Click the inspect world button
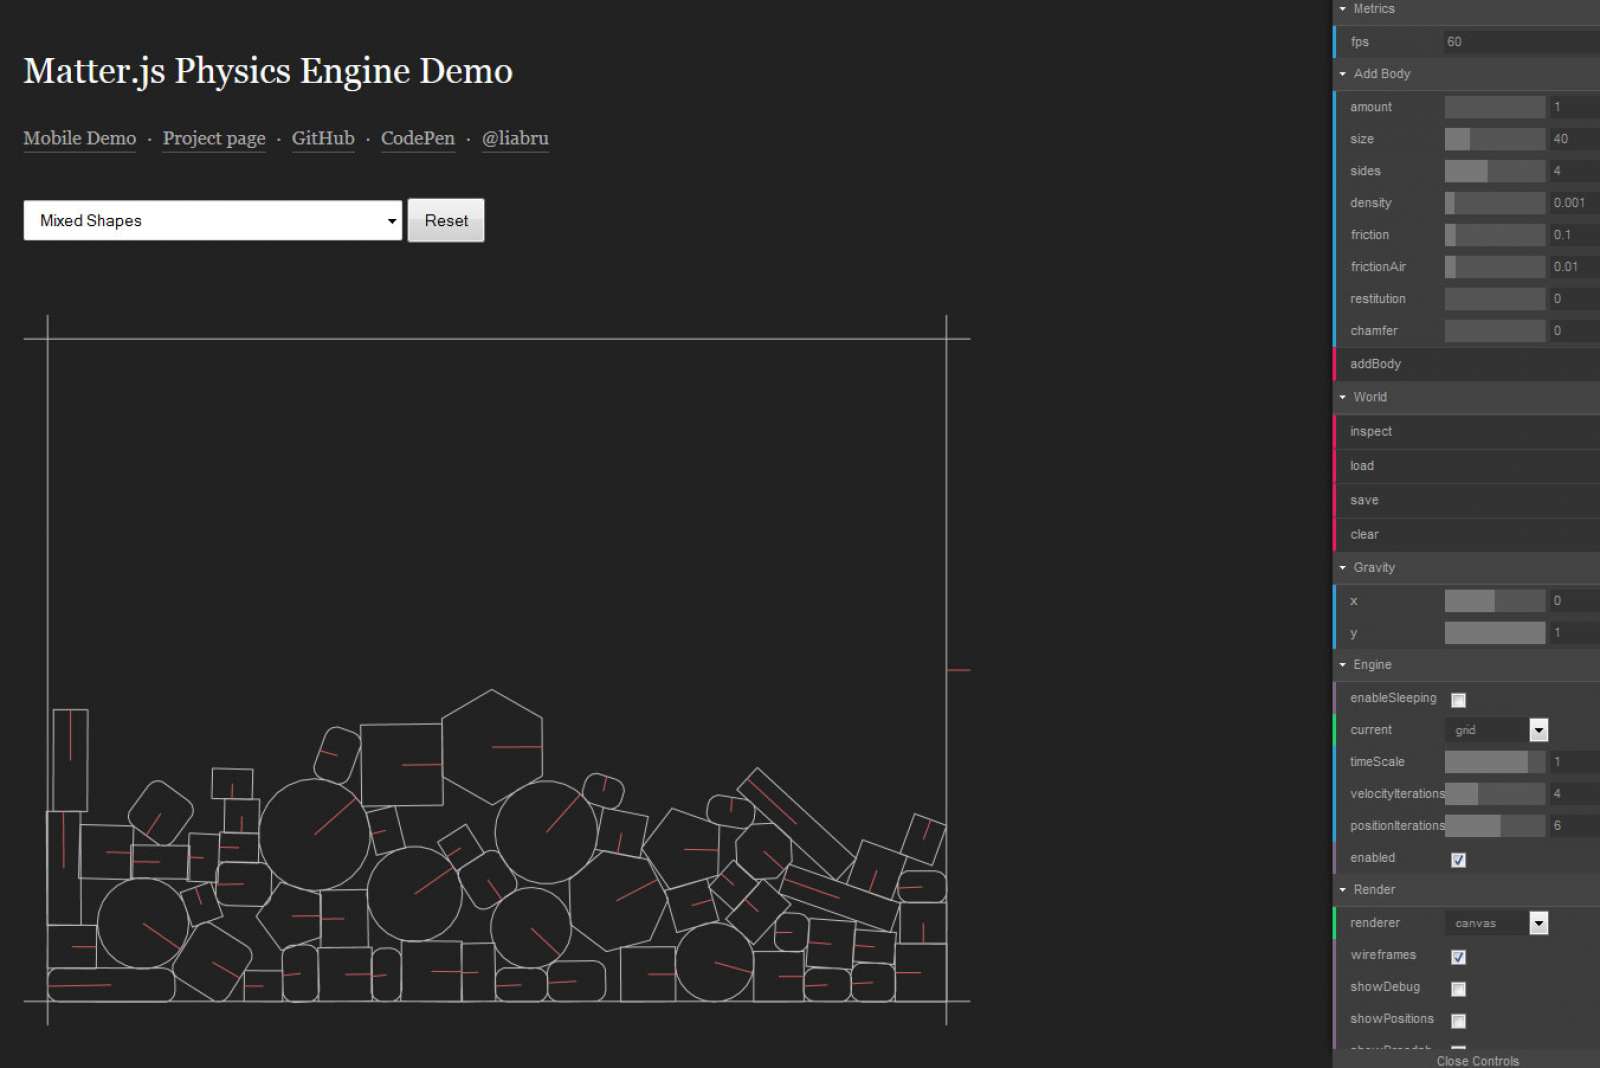This screenshot has width=1600, height=1068. click(1466, 432)
